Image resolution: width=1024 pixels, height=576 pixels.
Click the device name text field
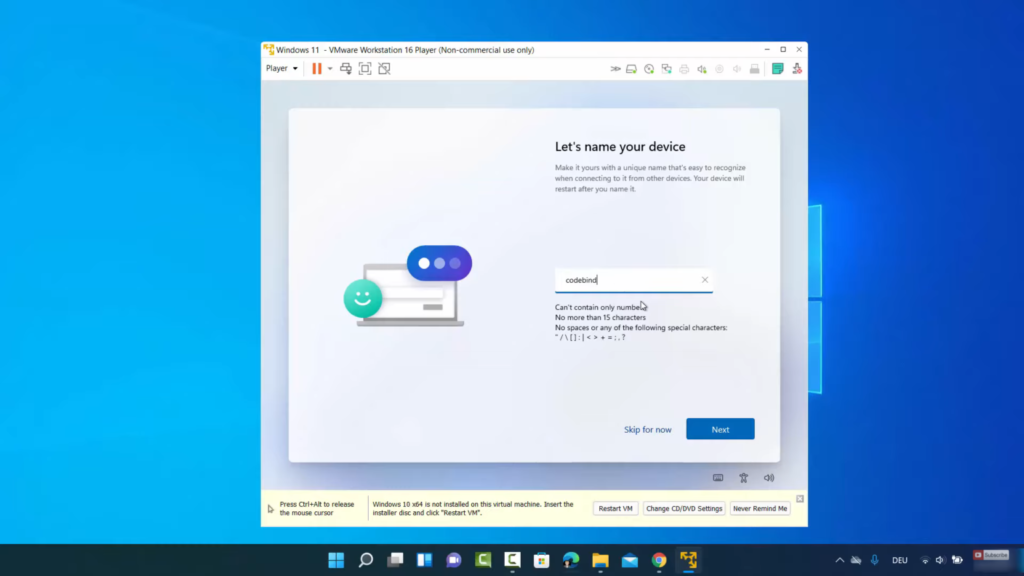tap(627, 280)
